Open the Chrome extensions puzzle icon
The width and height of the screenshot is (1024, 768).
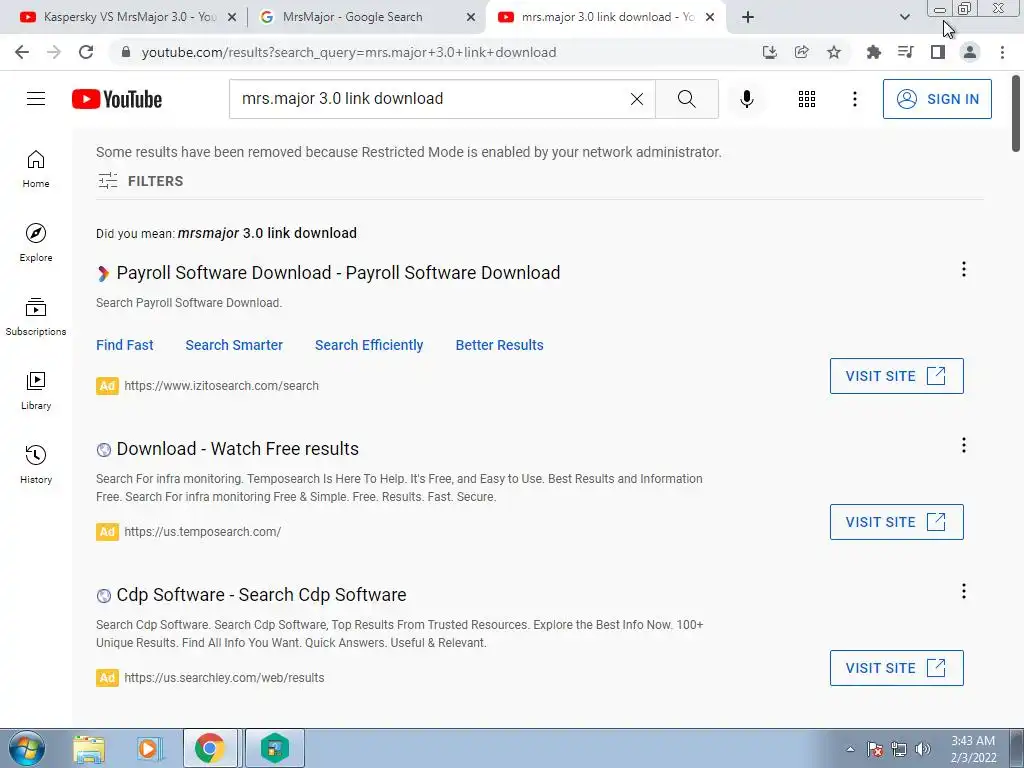pos(873,52)
